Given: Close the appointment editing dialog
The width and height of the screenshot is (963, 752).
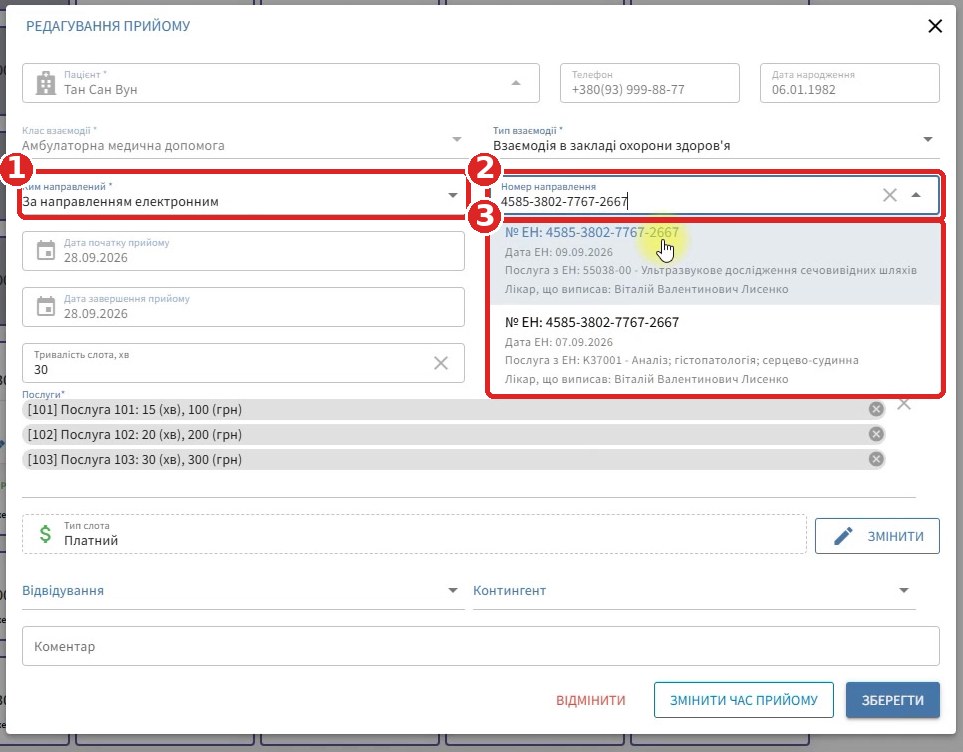Looking at the screenshot, I should [935, 26].
